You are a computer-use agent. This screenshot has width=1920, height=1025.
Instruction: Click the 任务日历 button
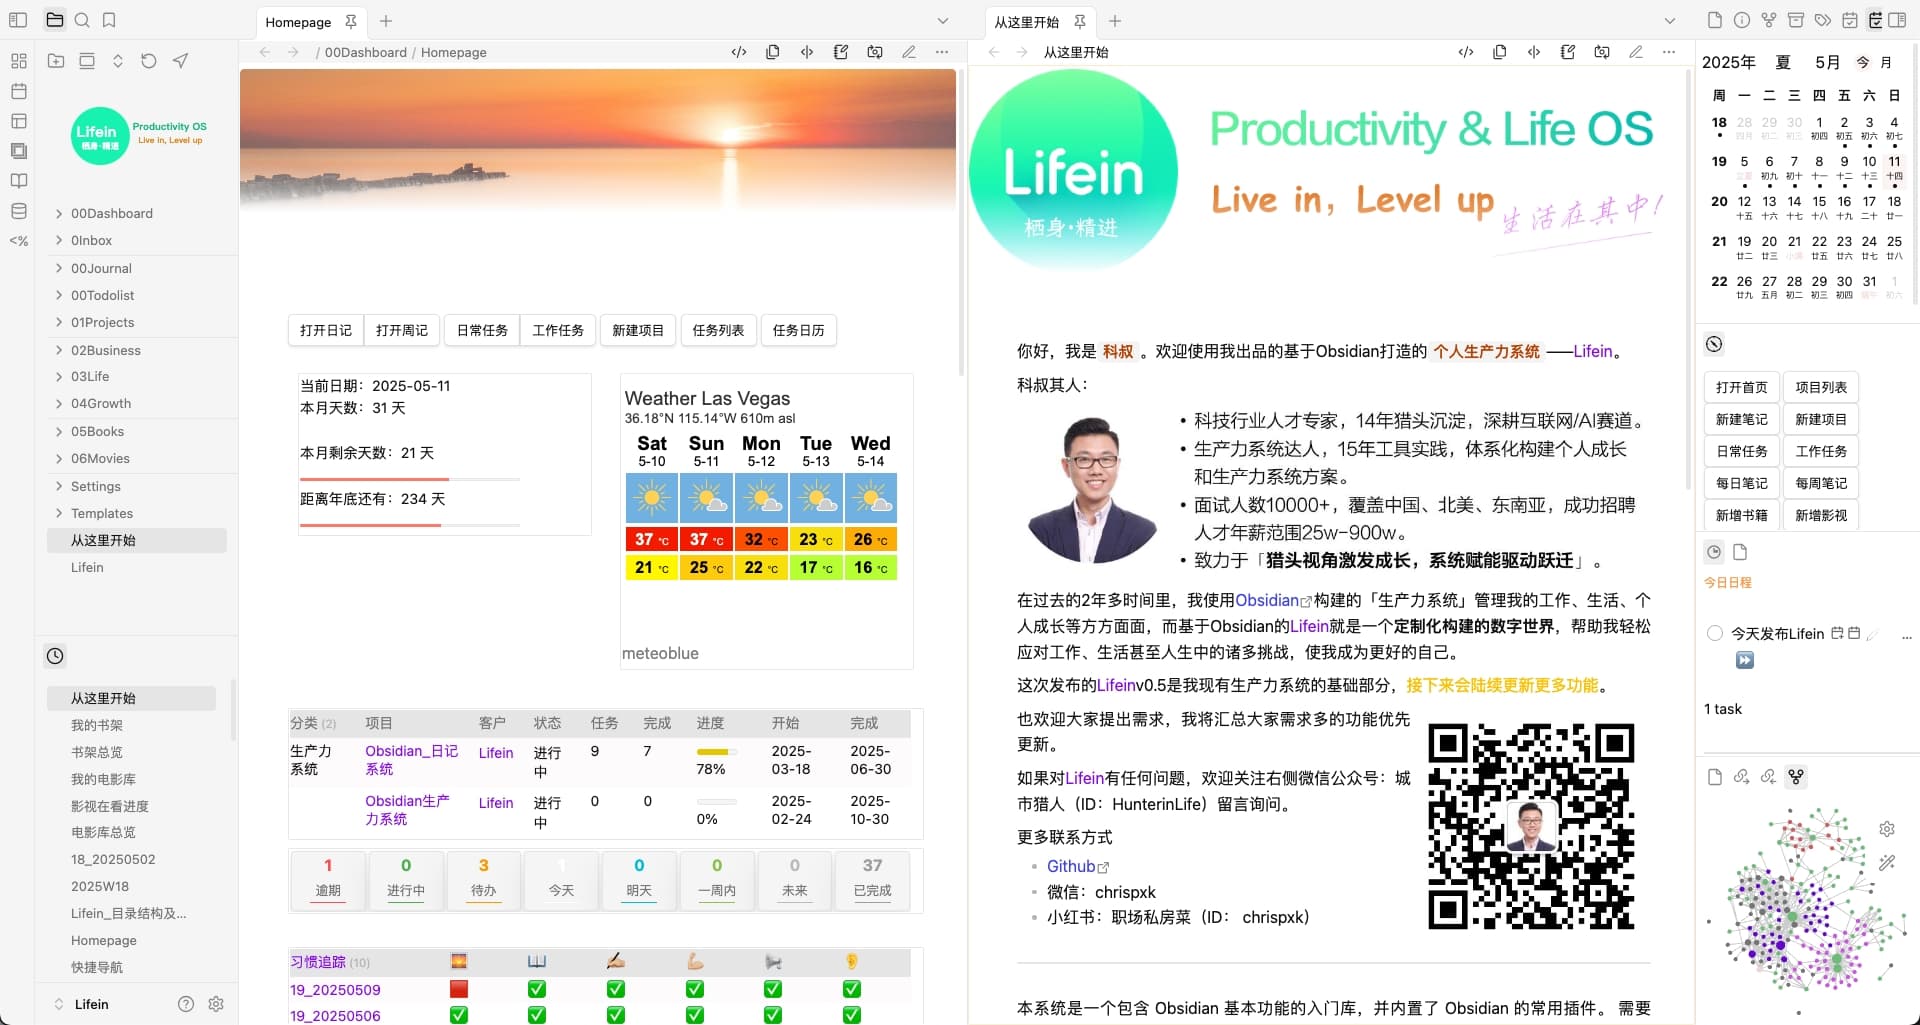798,330
